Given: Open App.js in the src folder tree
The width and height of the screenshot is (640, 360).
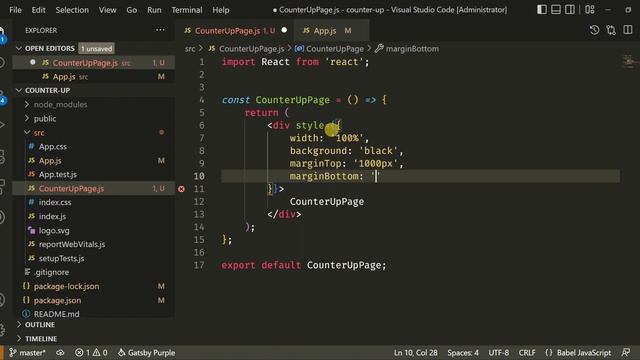Looking at the screenshot, I should pyautogui.click(x=94, y=161).
